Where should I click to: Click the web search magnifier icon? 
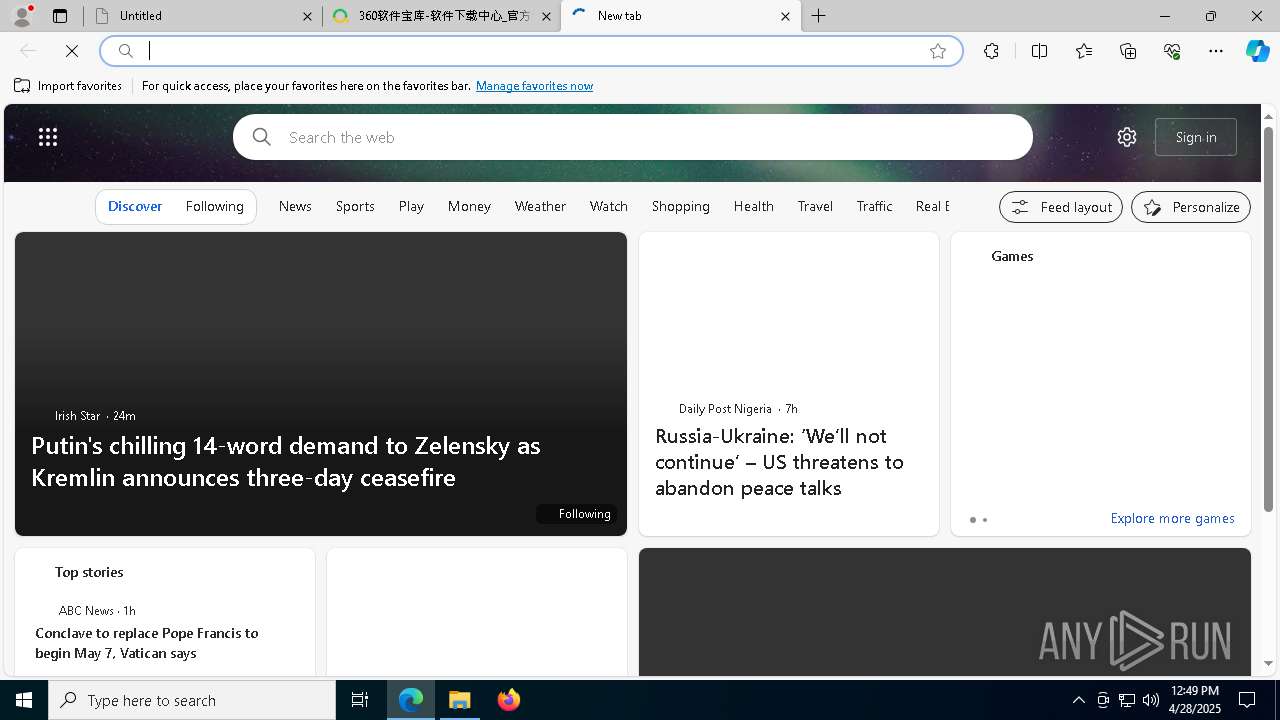262,137
